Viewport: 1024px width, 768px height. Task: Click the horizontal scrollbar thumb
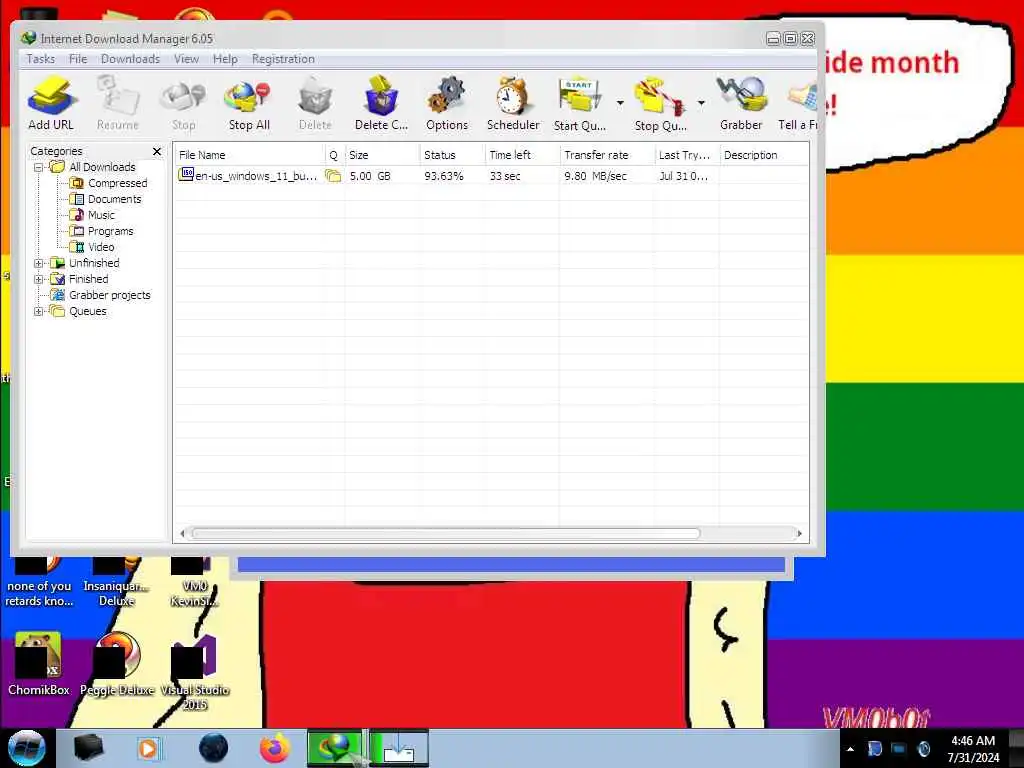[446, 534]
